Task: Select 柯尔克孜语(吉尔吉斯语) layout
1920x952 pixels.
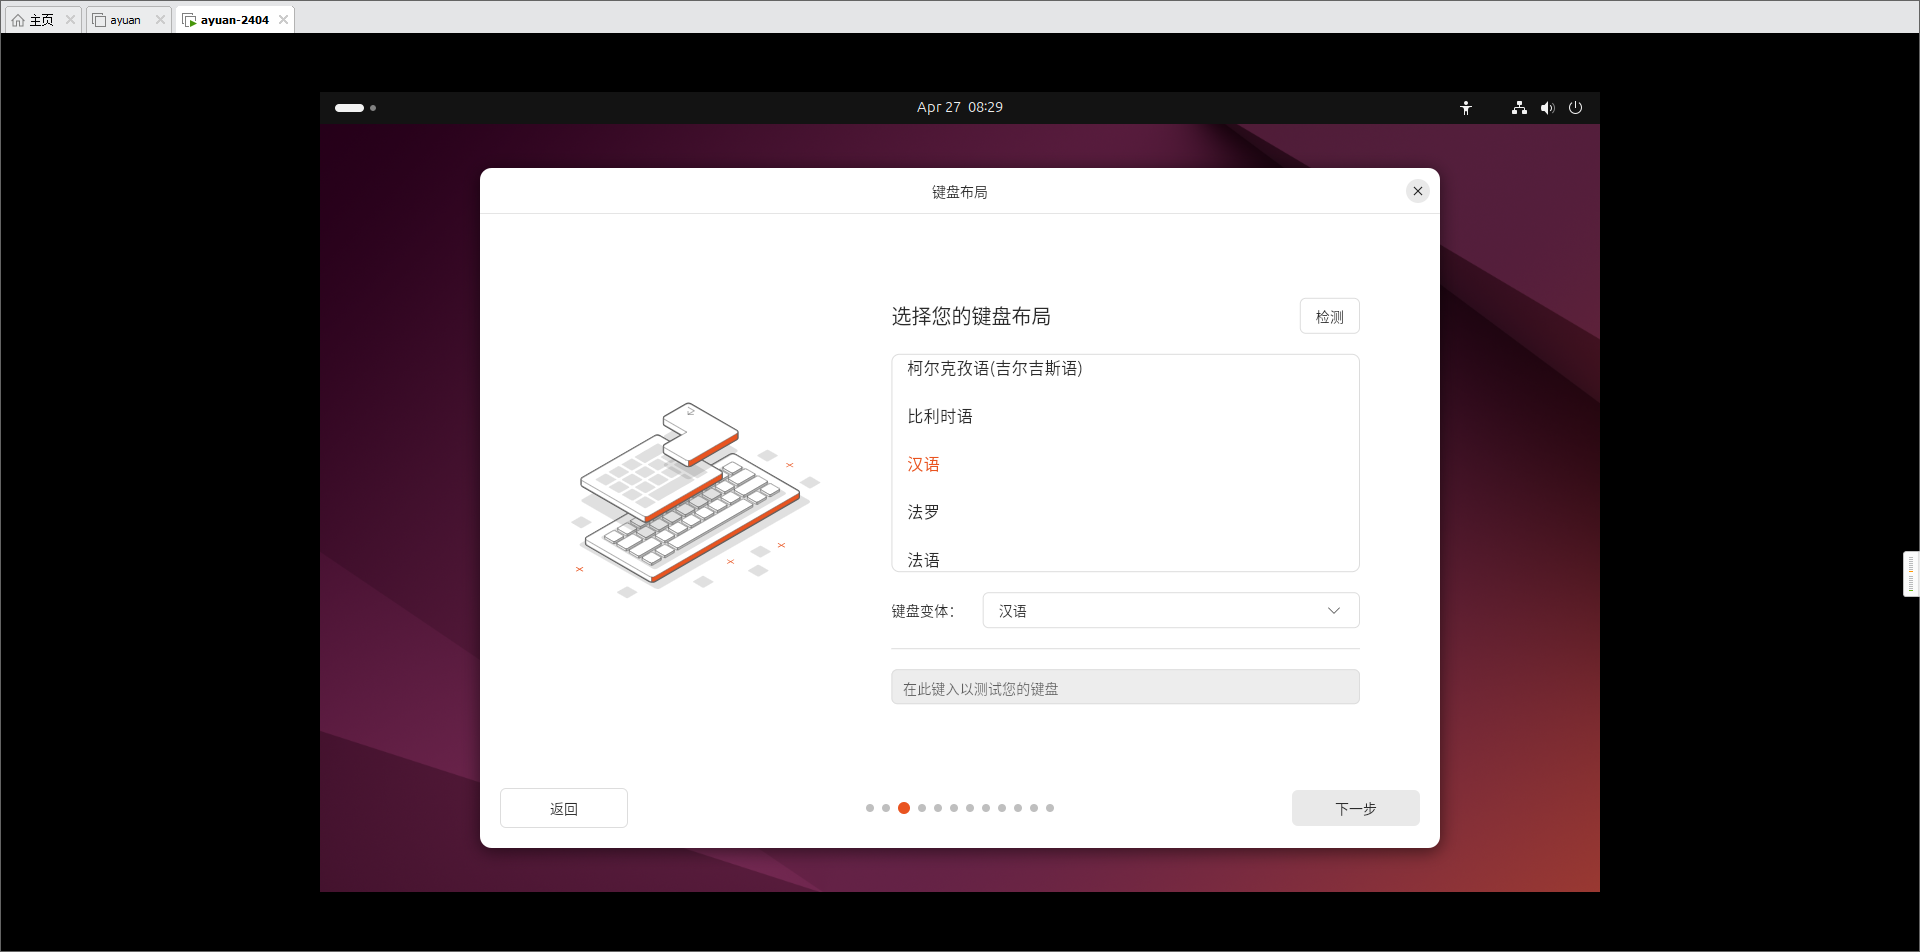Action: click(x=1125, y=368)
